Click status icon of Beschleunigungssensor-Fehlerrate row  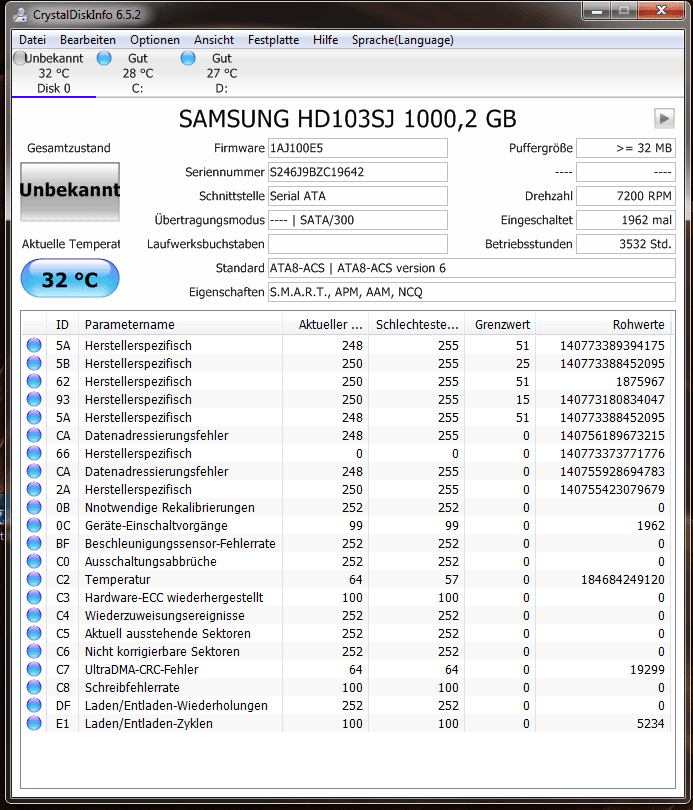pyautogui.click(x=34, y=543)
